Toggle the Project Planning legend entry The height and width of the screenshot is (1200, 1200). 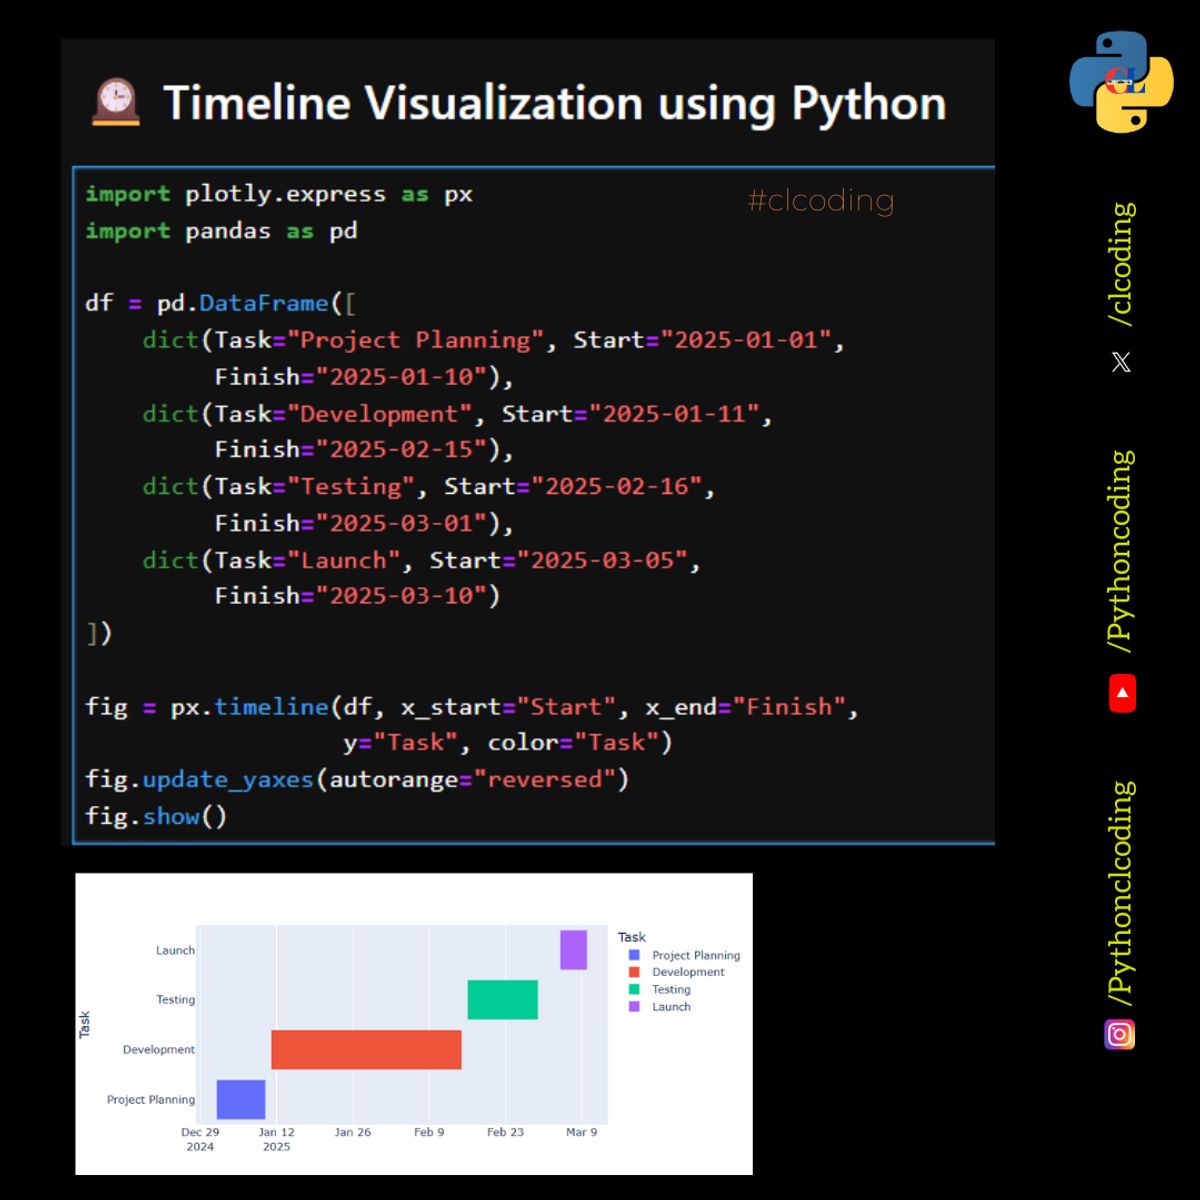[695, 955]
